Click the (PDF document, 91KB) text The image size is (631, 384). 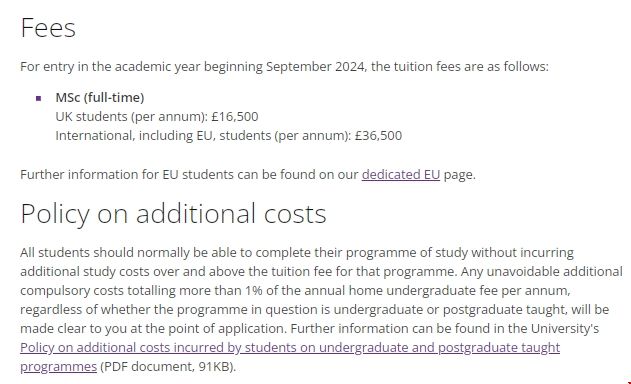[x=168, y=367]
